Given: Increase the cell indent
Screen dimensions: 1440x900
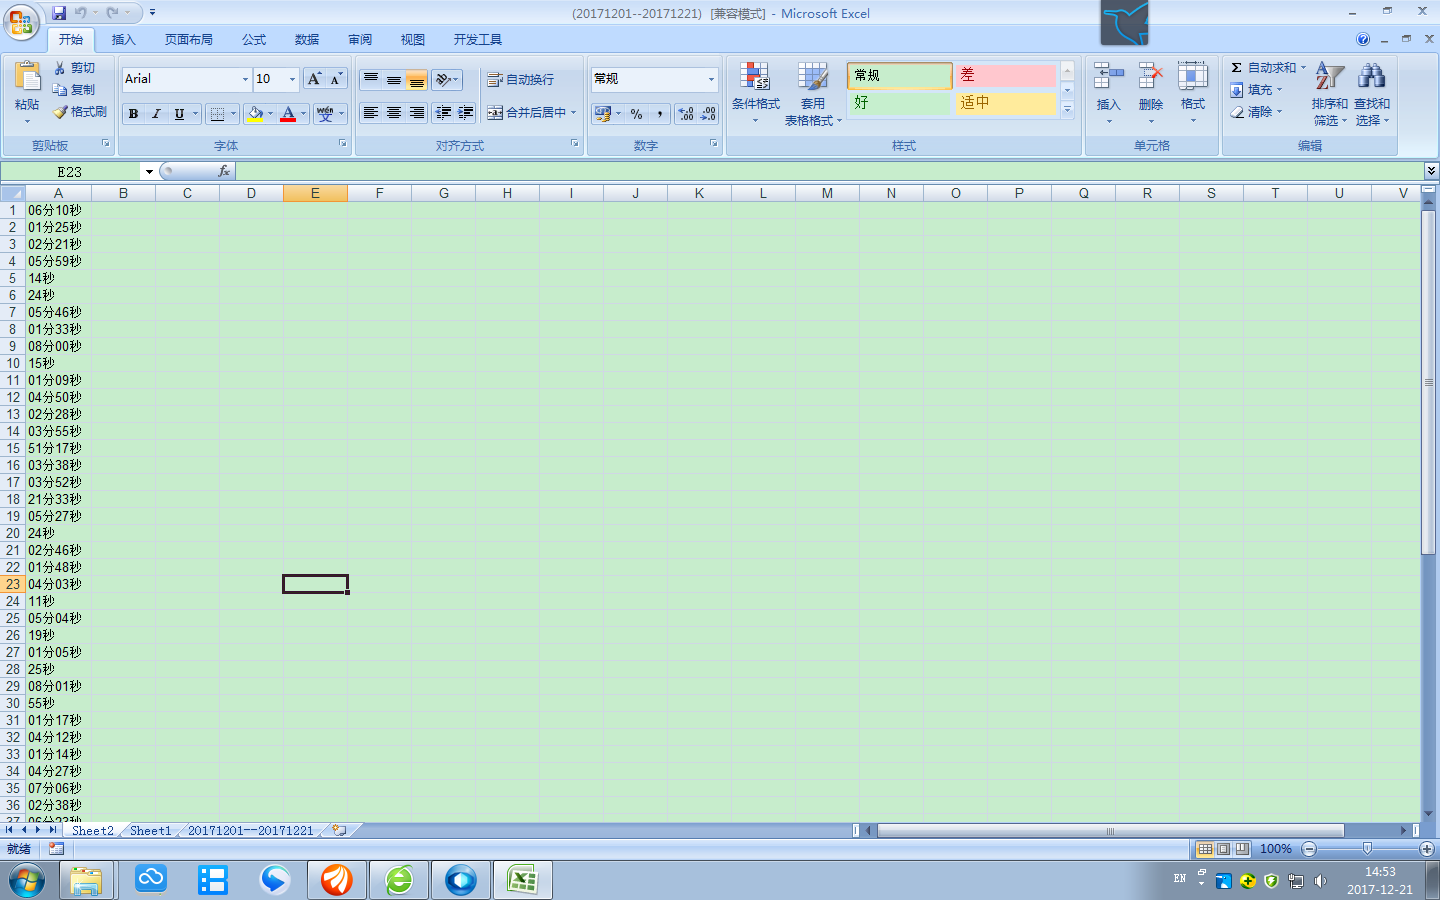Looking at the screenshot, I should (x=466, y=113).
